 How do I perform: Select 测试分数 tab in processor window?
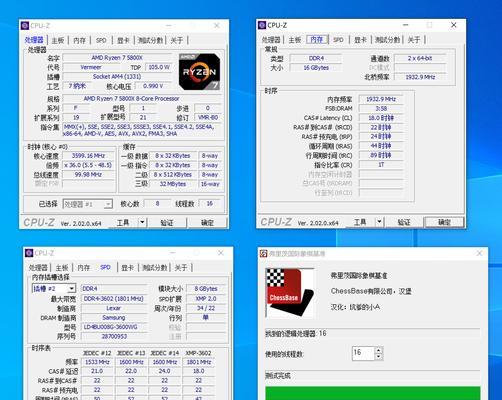(x=150, y=40)
